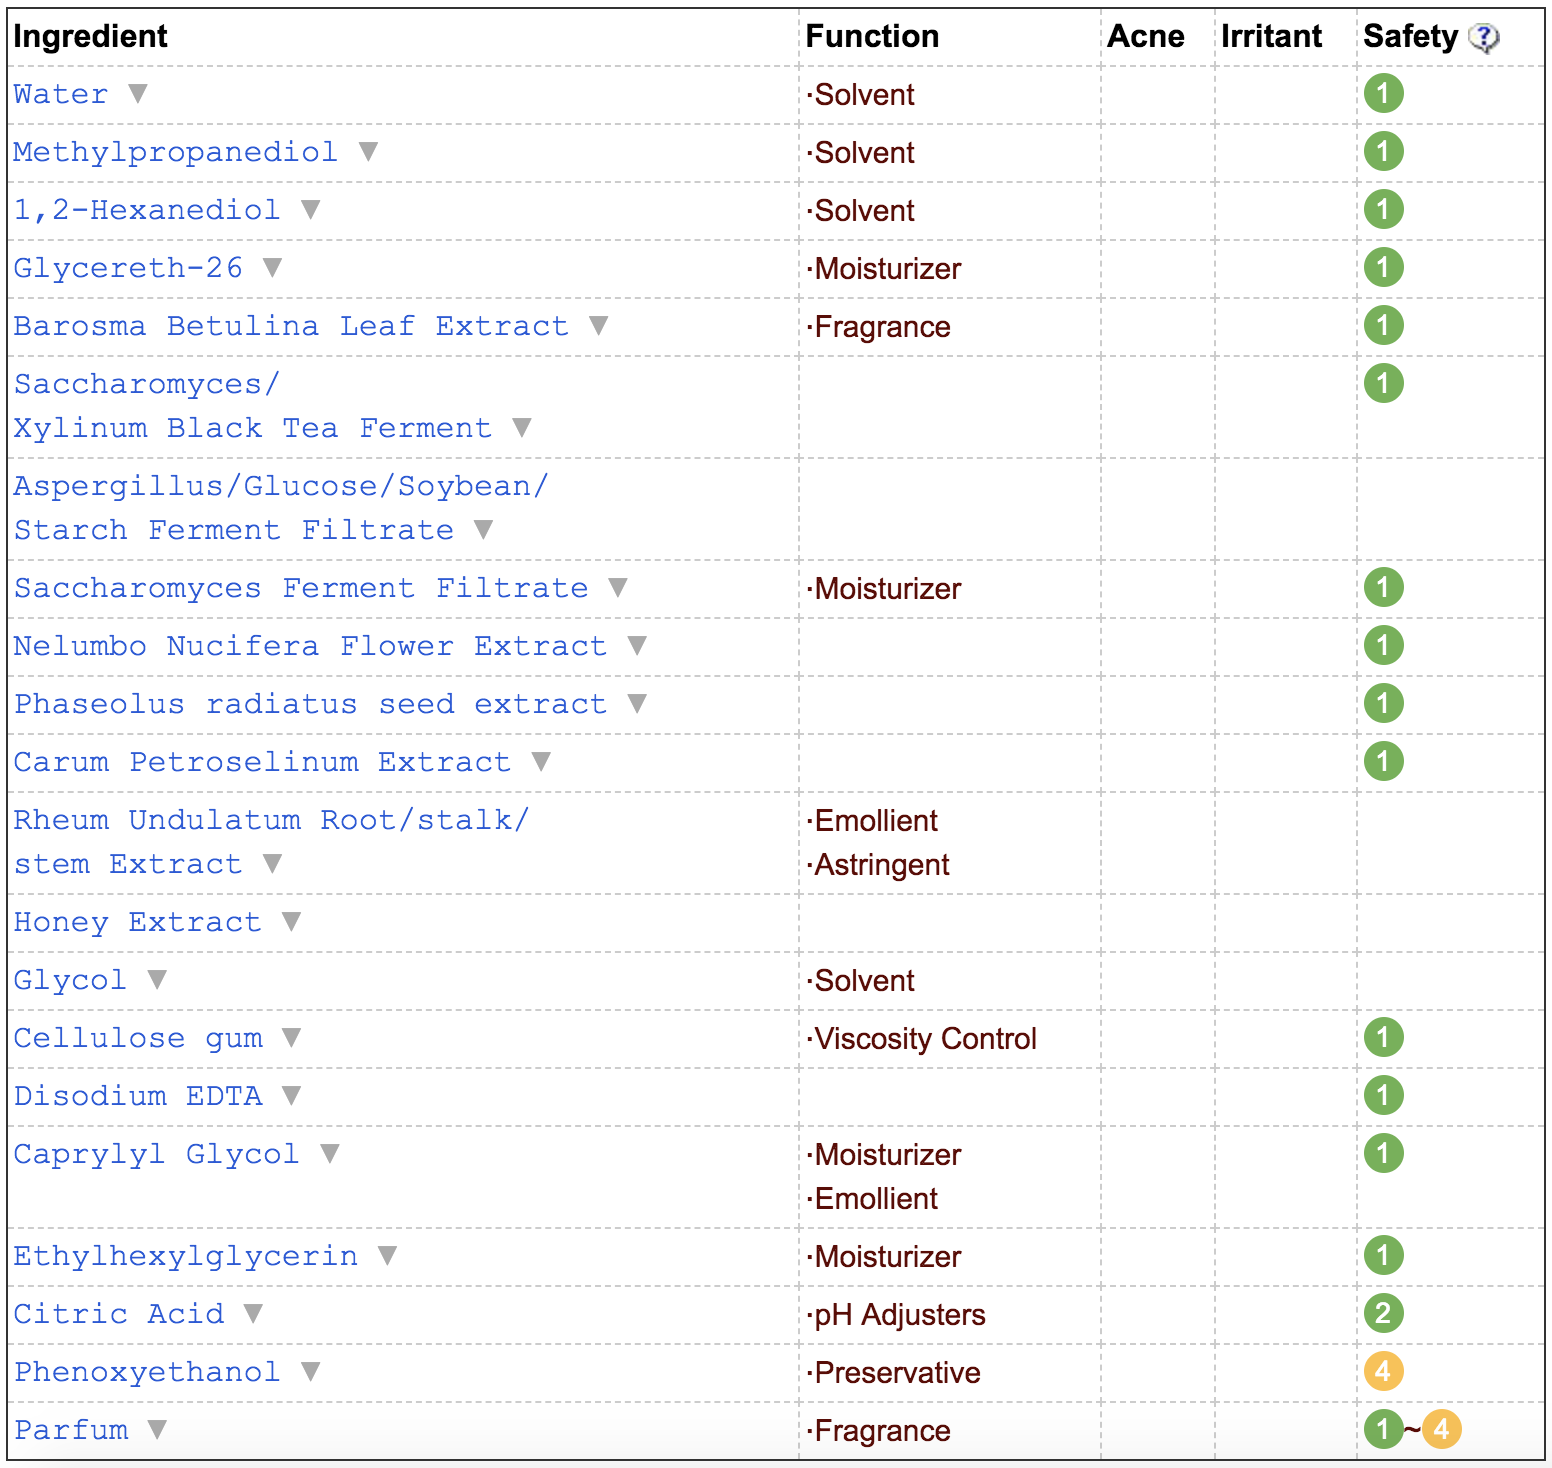The image size is (1552, 1468).
Task: Expand arrow beside Caprylyl Glycol
Action: tap(329, 1153)
